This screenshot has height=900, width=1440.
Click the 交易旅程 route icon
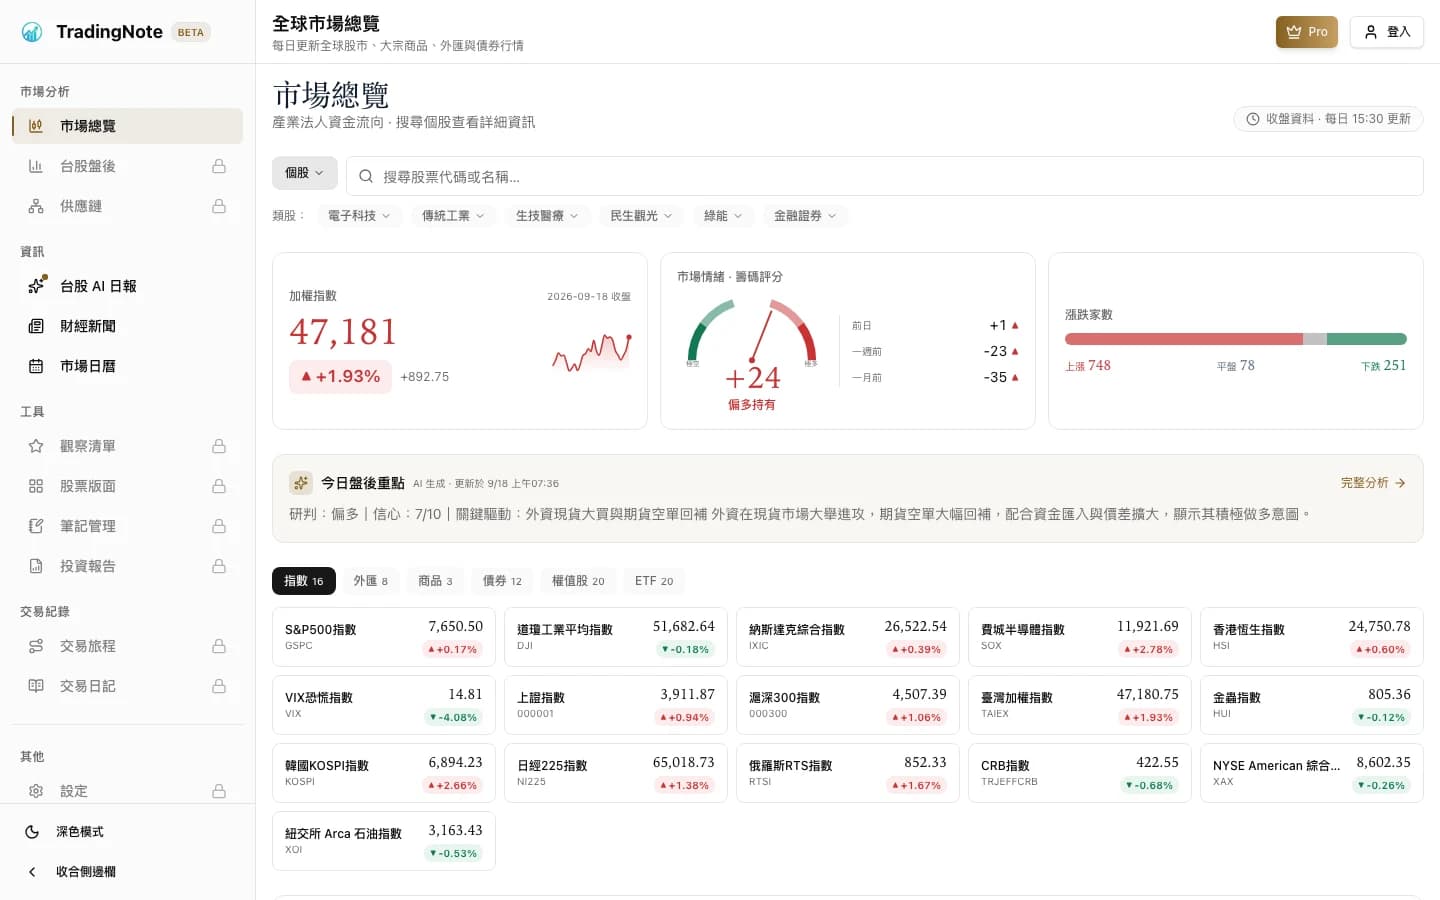[x=36, y=646]
